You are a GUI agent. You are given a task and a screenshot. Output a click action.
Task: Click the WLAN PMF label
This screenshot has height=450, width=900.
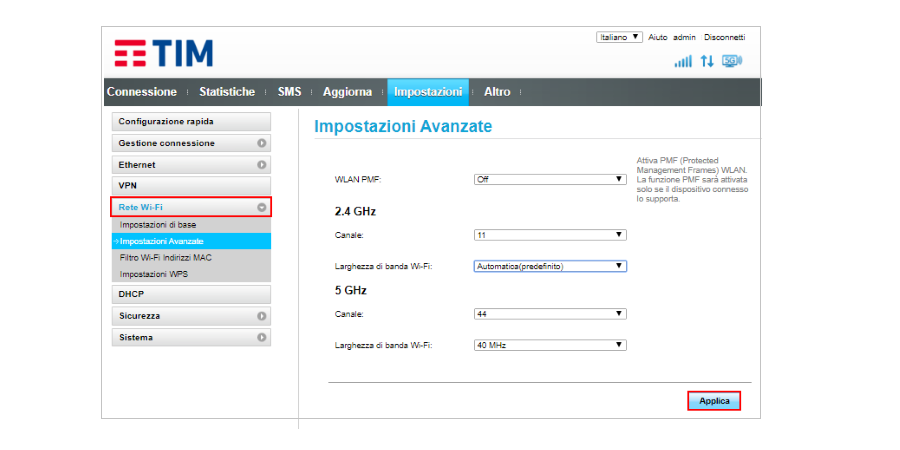[358, 179]
